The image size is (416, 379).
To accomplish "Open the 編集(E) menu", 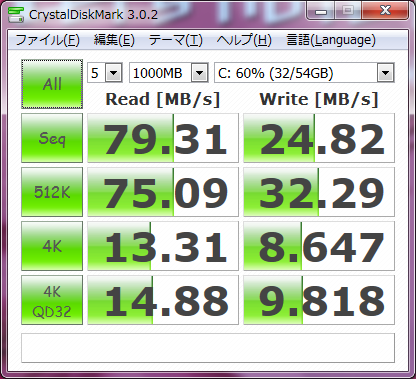I will [114, 40].
